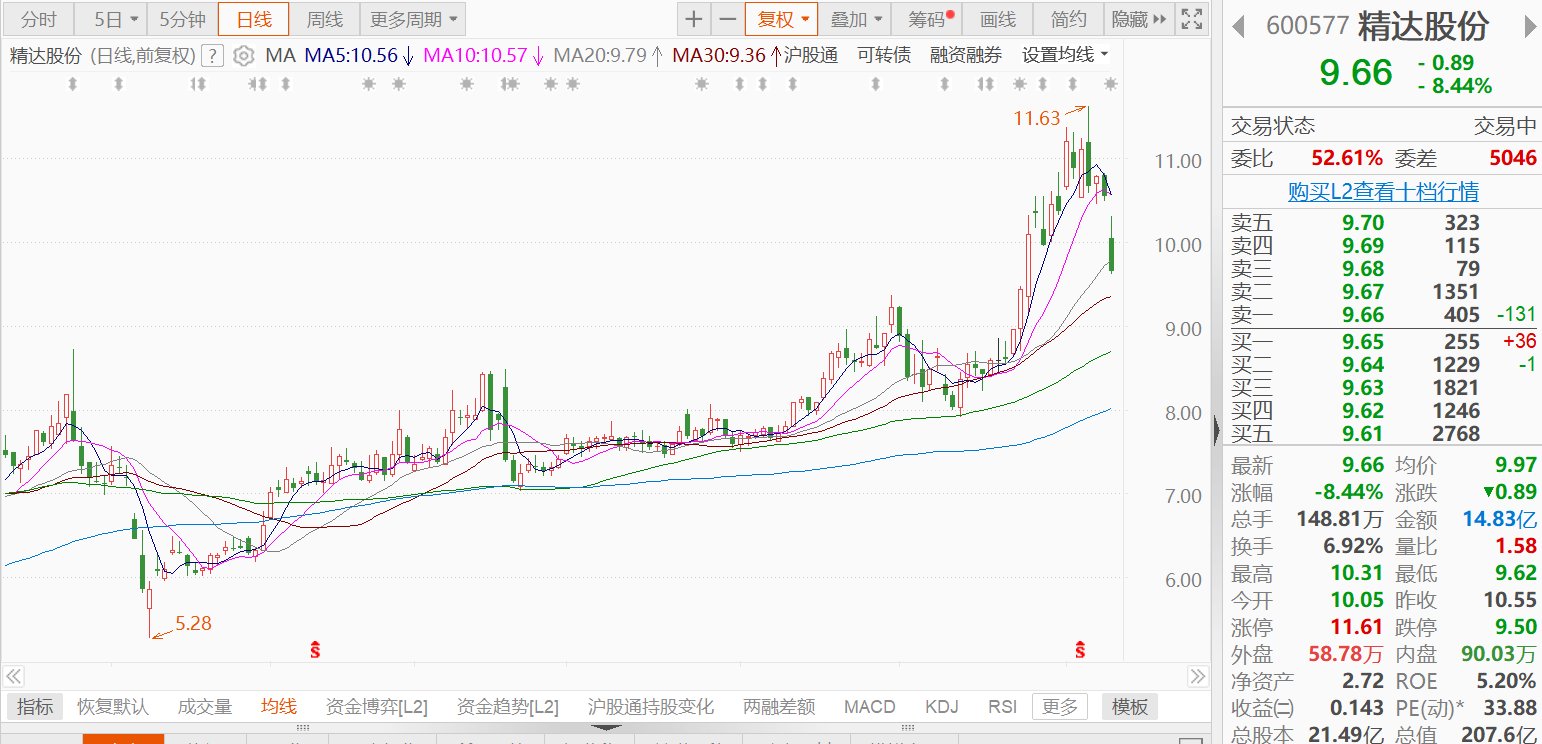Screen dimensions: 1542x744
Task: Expand the 更多周期 dropdown
Action: 413,19
